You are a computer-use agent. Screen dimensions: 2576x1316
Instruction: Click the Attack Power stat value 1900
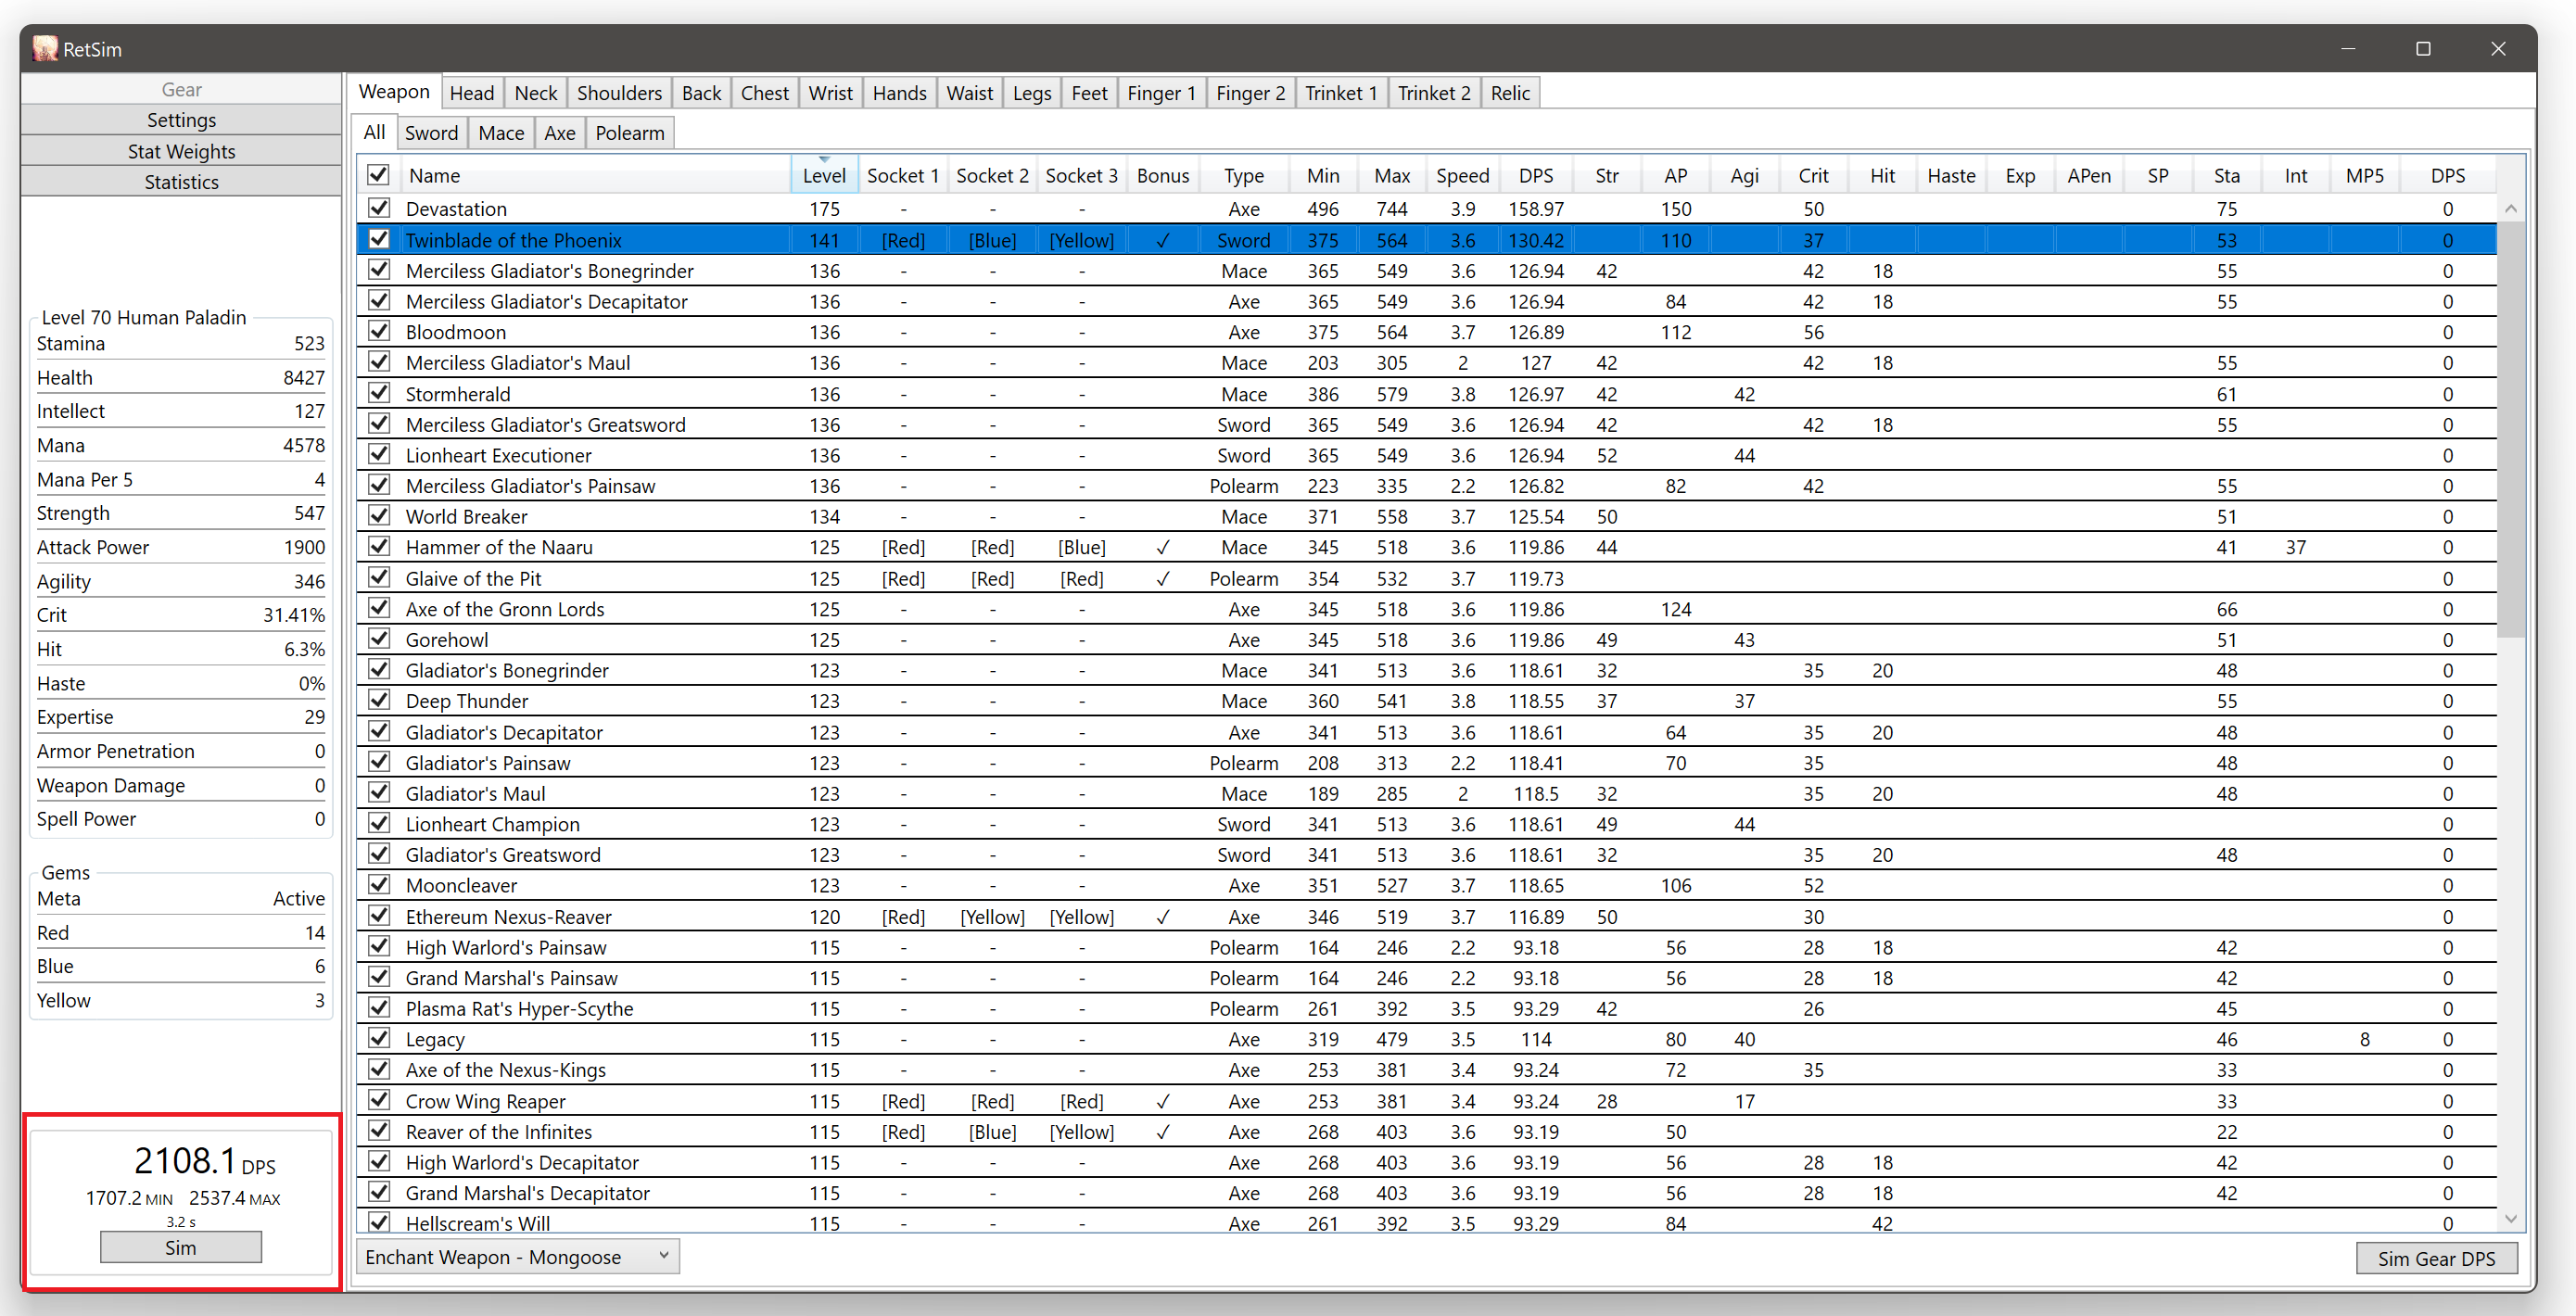click(304, 547)
